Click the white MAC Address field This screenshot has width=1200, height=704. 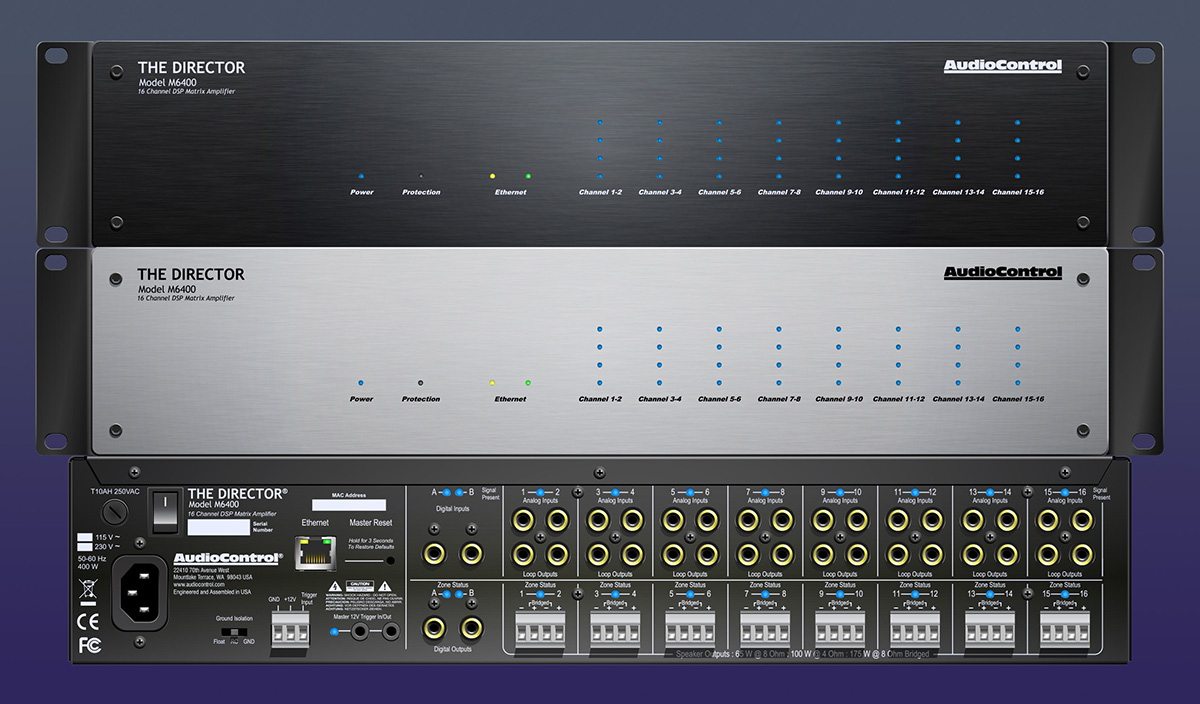coord(348,504)
